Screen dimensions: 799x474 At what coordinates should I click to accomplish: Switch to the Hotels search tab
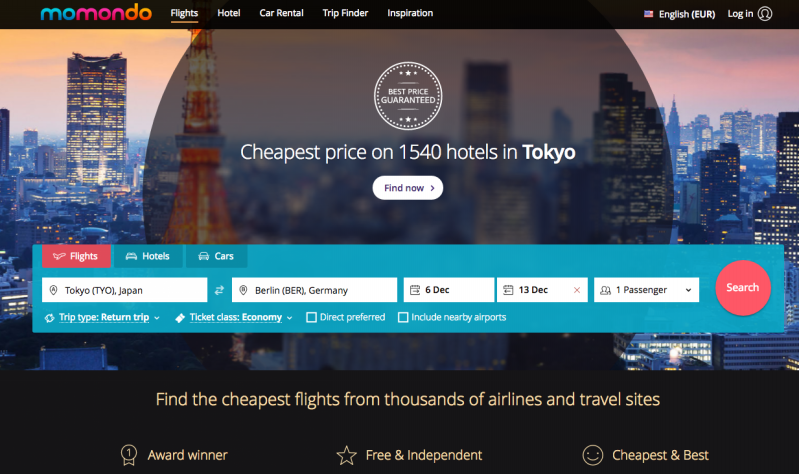click(148, 256)
